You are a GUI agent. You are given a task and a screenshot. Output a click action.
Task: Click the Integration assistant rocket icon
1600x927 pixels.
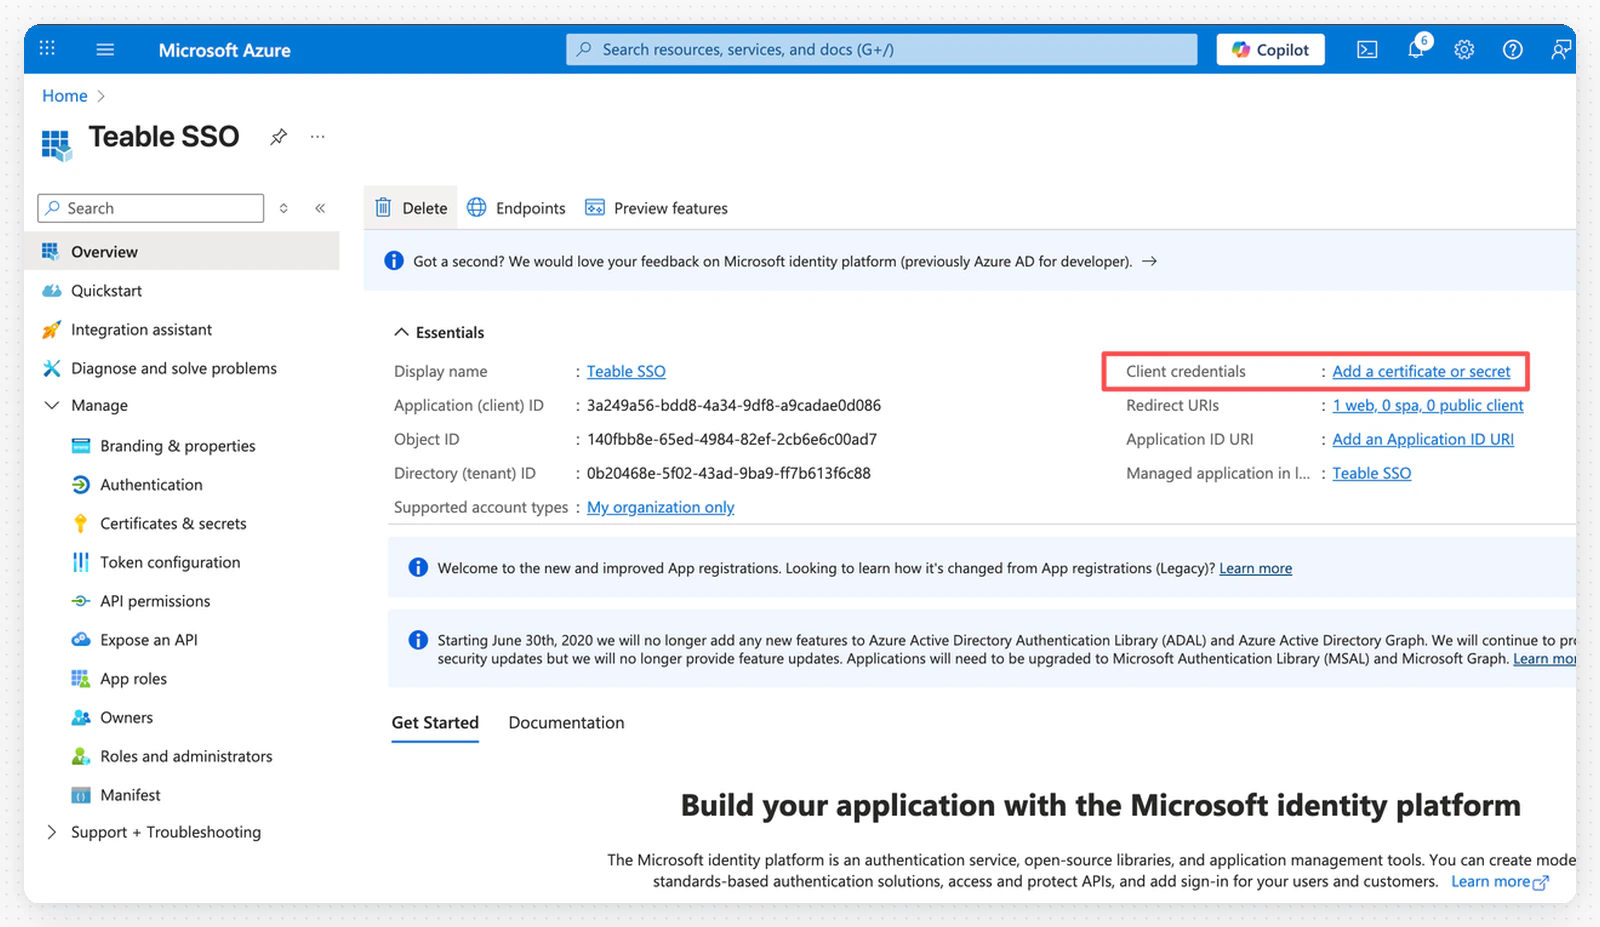click(x=52, y=330)
